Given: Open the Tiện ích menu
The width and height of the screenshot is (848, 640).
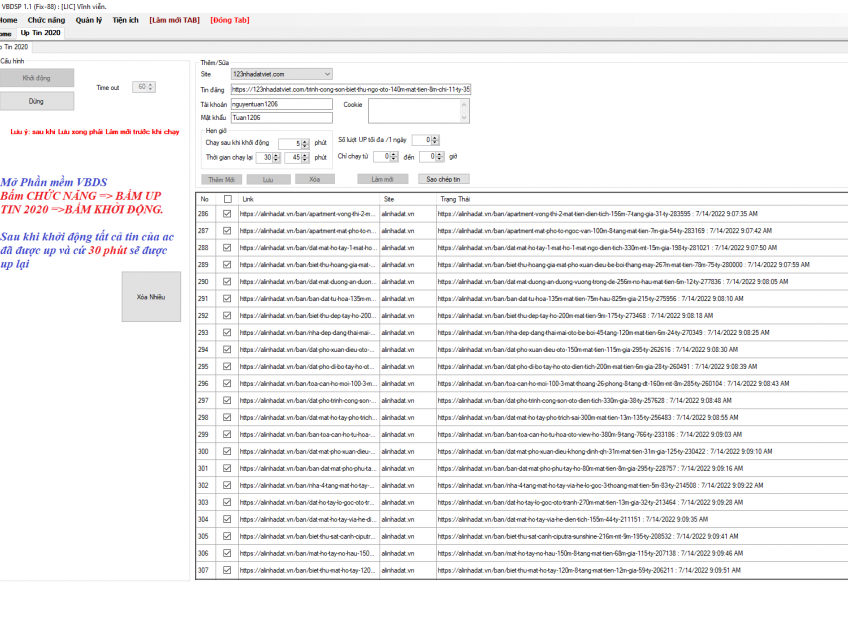Looking at the screenshot, I should tap(126, 19).
